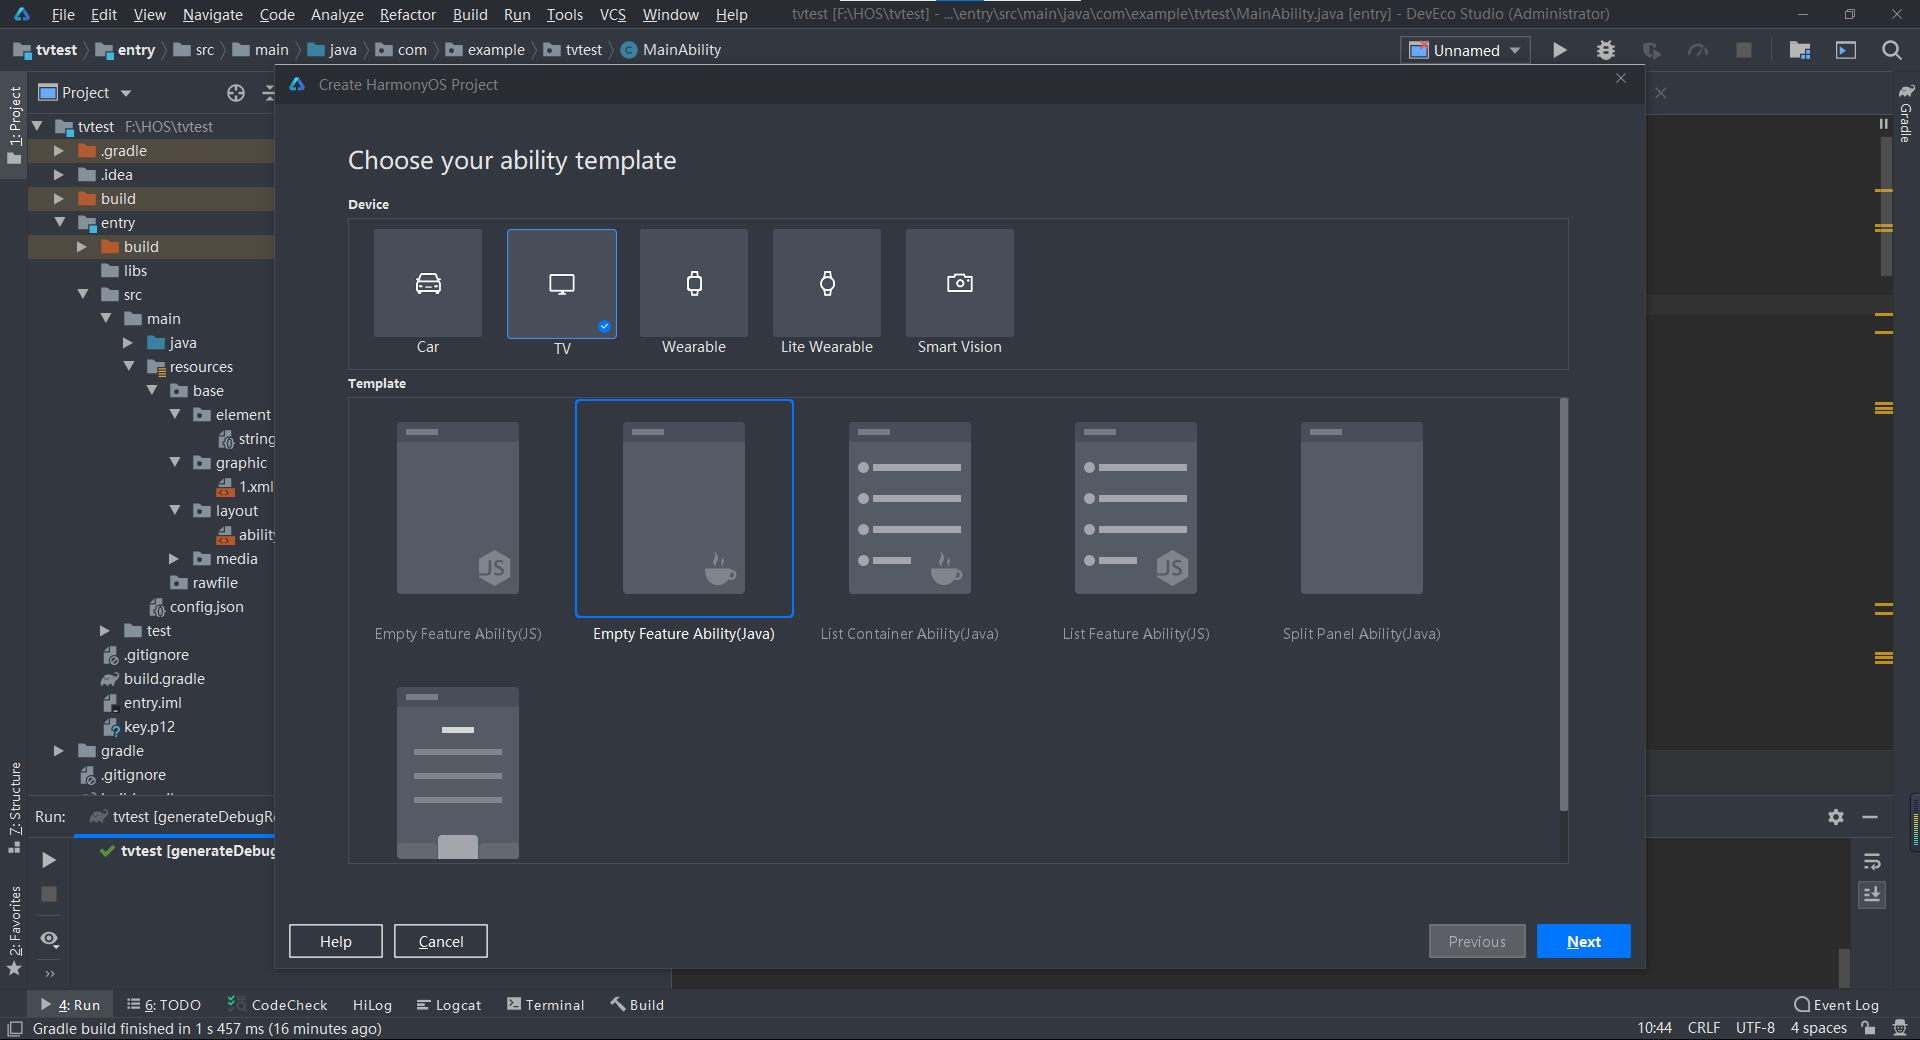Click the locate/select opened file target icon

click(x=236, y=93)
